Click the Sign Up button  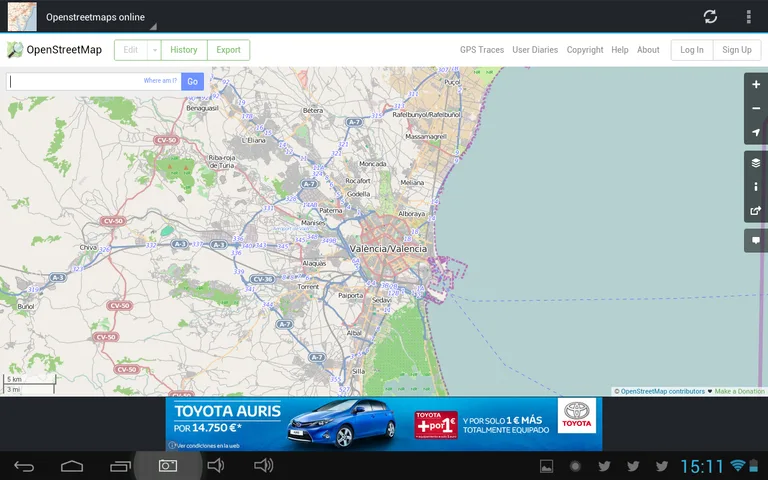coord(737,50)
